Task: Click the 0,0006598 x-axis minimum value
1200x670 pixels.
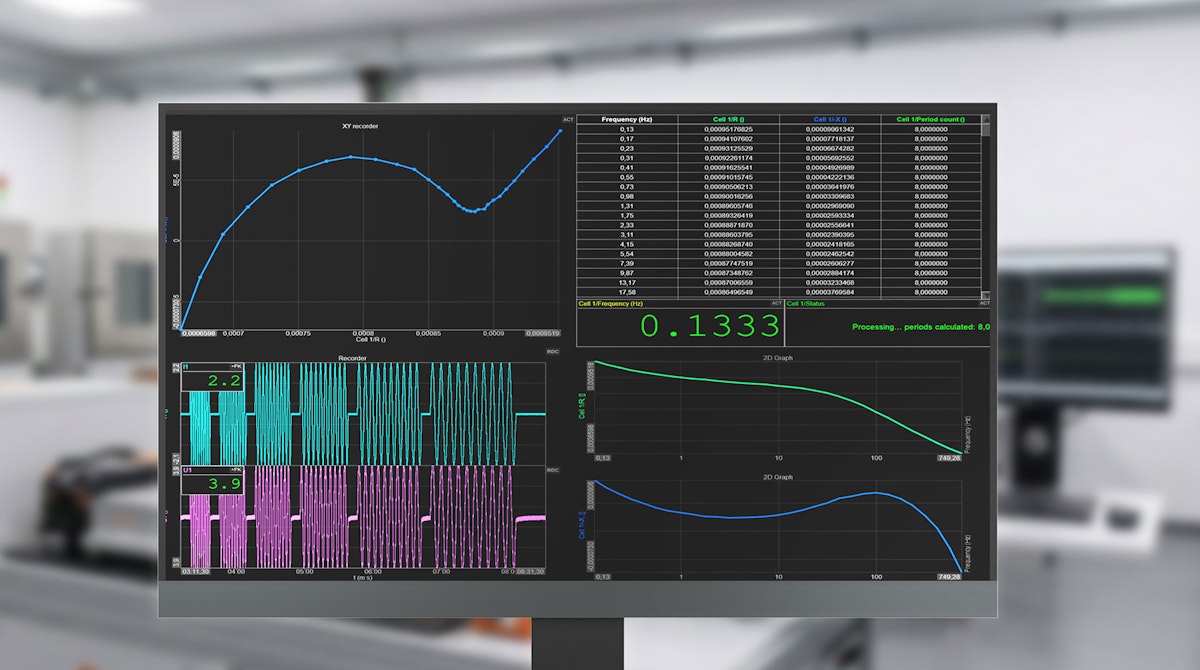Action: click(198, 333)
